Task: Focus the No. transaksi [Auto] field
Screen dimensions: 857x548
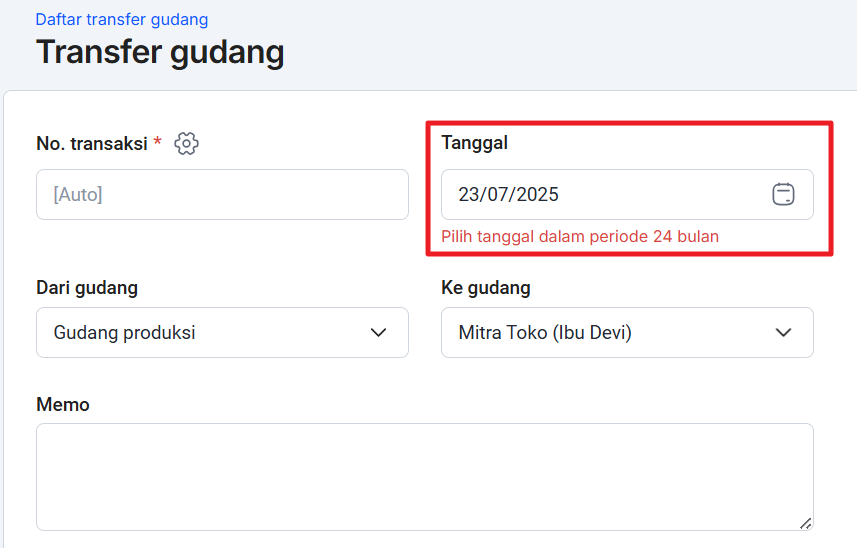Action: point(222,194)
